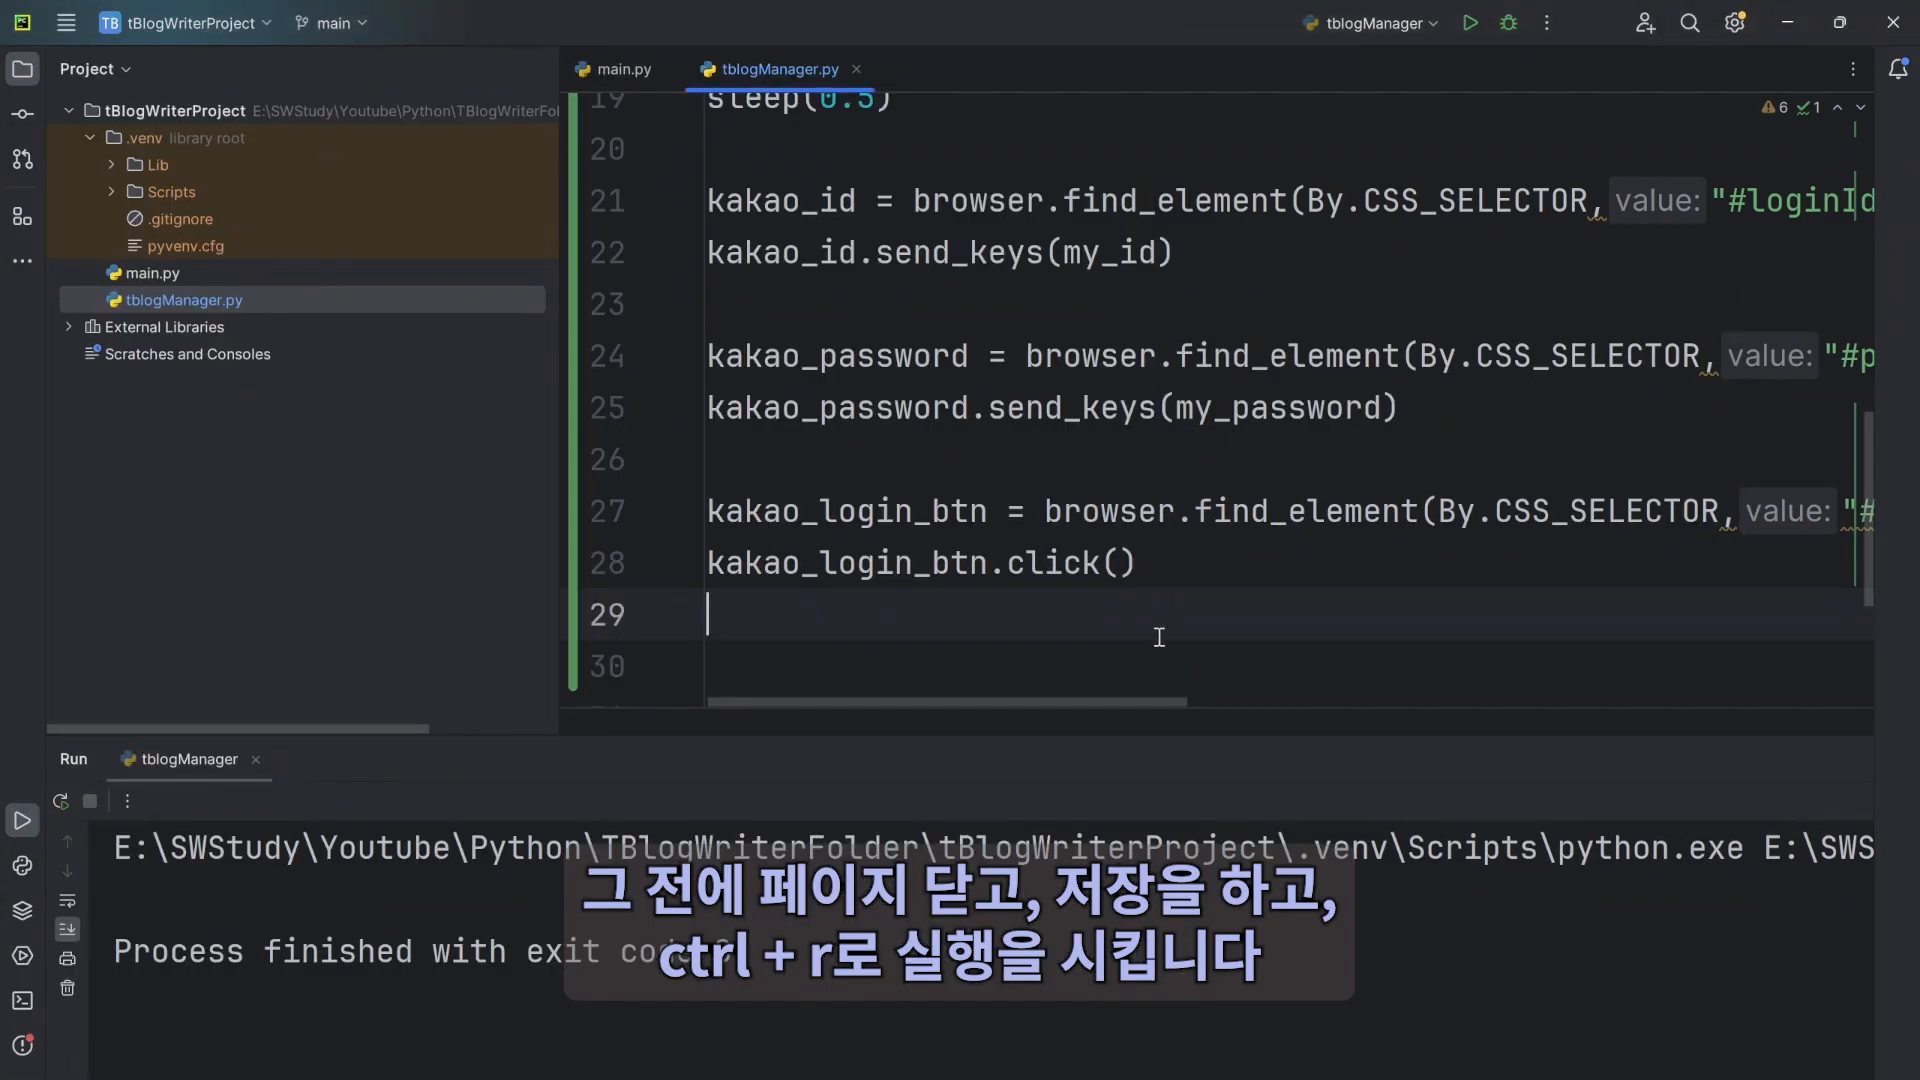This screenshot has height=1080, width=1920.
Task: Click the Run panel title label
Action: click(x=73, y=759)
